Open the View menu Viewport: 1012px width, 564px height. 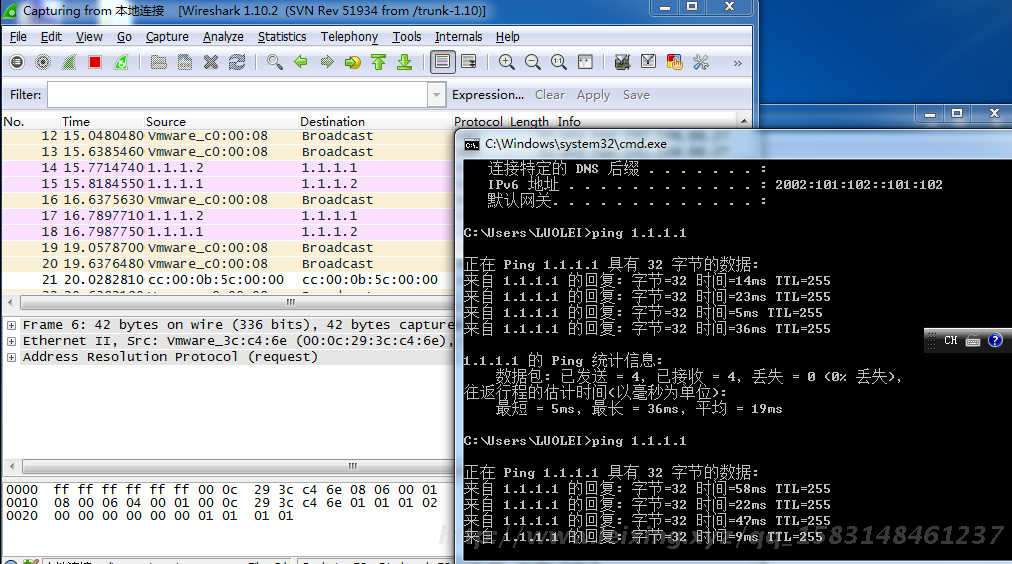(89, 37)
